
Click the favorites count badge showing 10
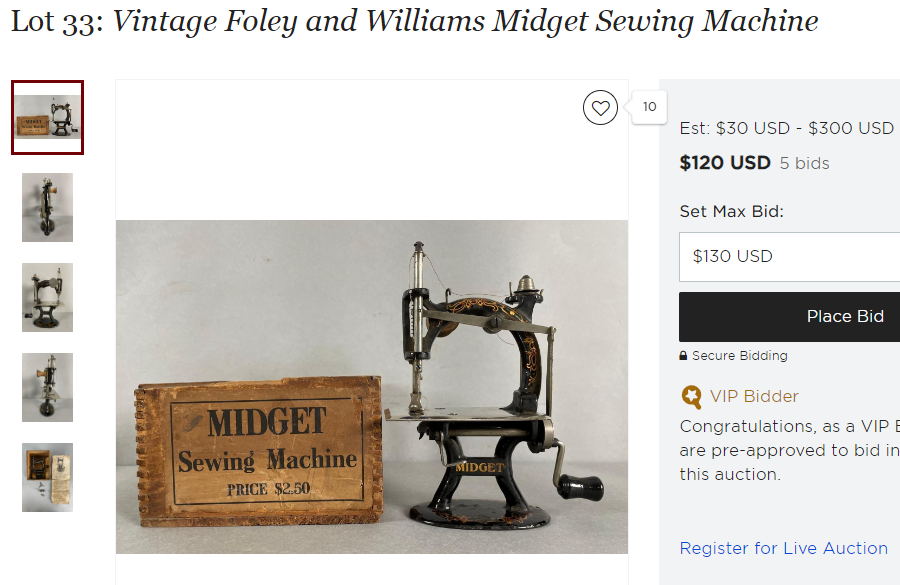coord(649,107)
